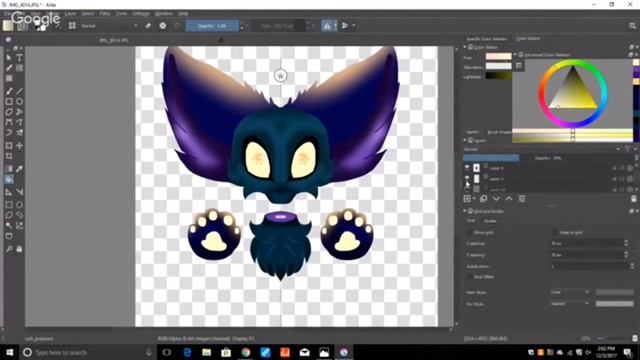The width and height of the screenshot is (640, 360).
Task: Collapse the Layers docker header
Action: click(x=464, y=140)
